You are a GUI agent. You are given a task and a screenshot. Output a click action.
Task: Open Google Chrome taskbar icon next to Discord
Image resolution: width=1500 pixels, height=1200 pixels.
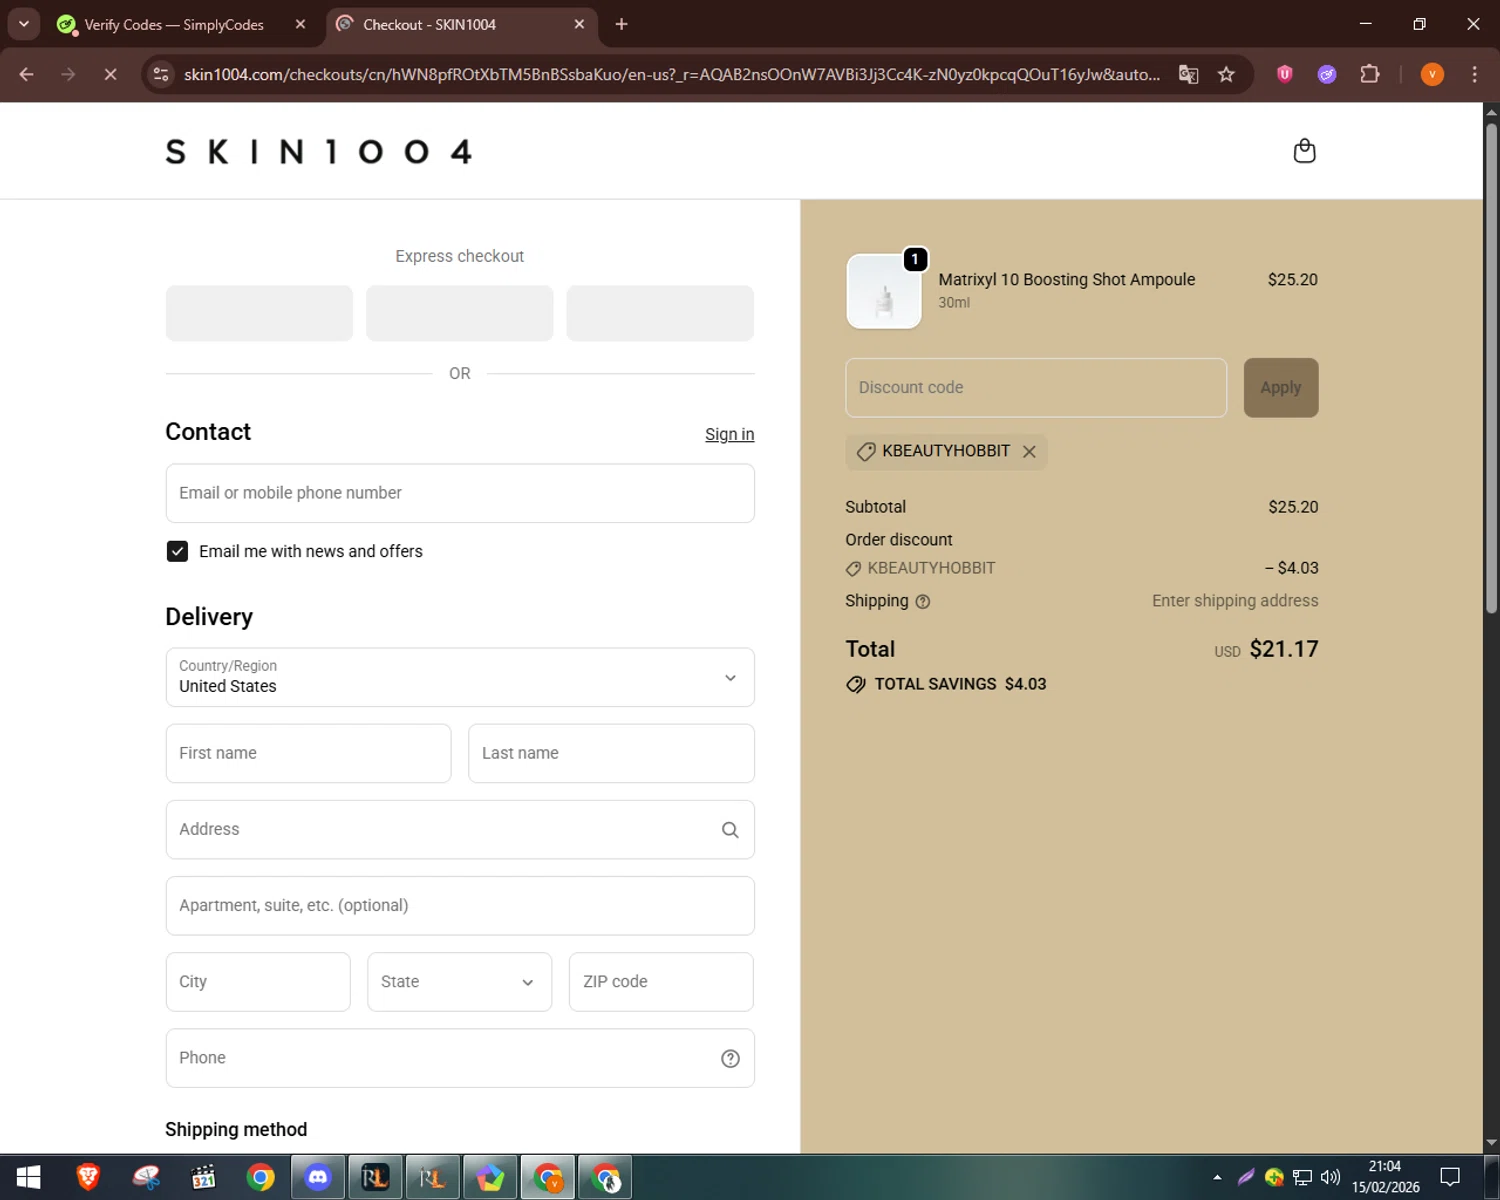(261, 1177)
